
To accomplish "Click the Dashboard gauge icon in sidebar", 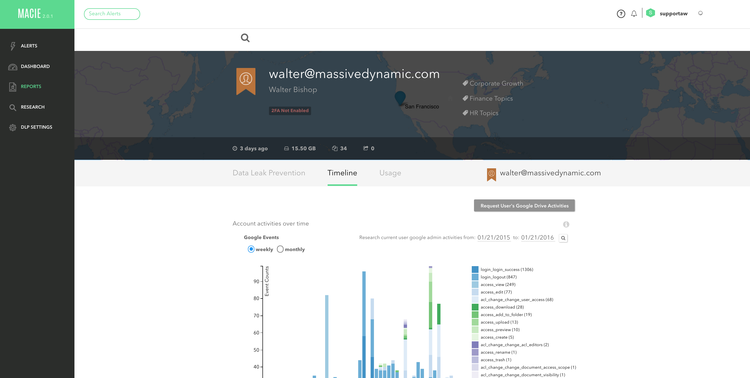I will click(x=13, y=67).
